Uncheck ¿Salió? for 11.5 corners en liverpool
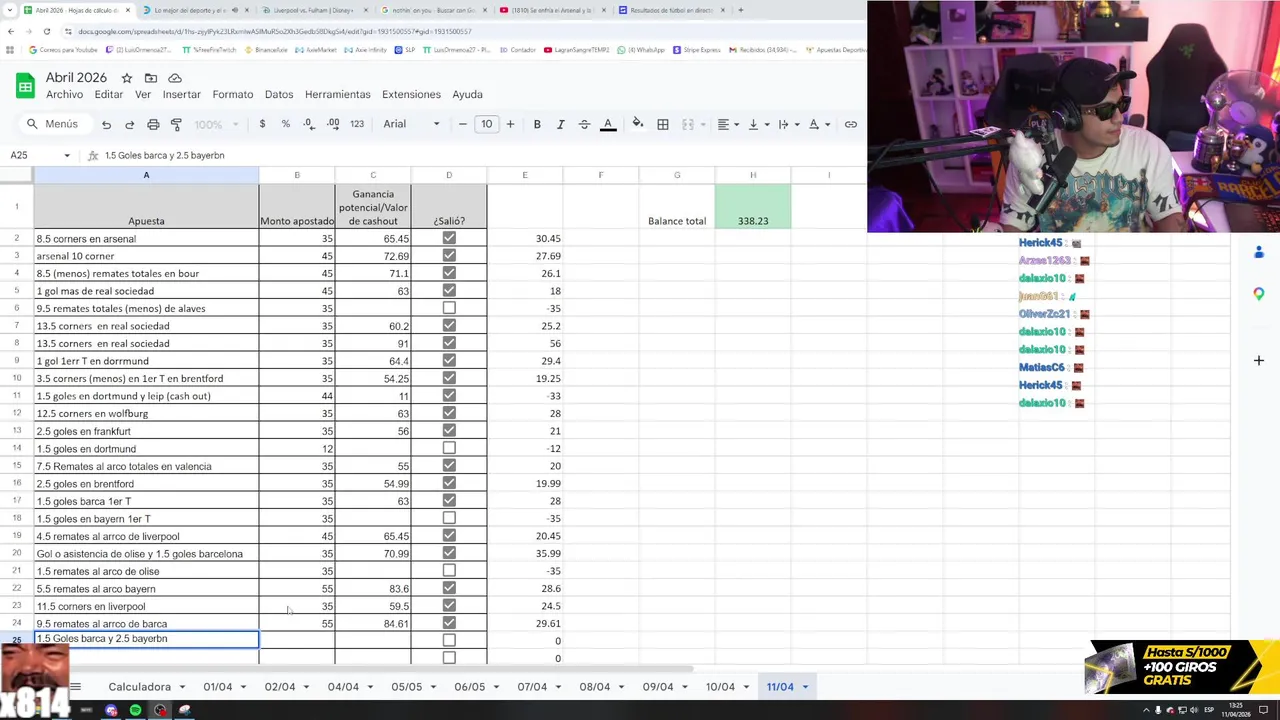The height and width of the screenshot is (720, 1280). [x=449, y=606]
